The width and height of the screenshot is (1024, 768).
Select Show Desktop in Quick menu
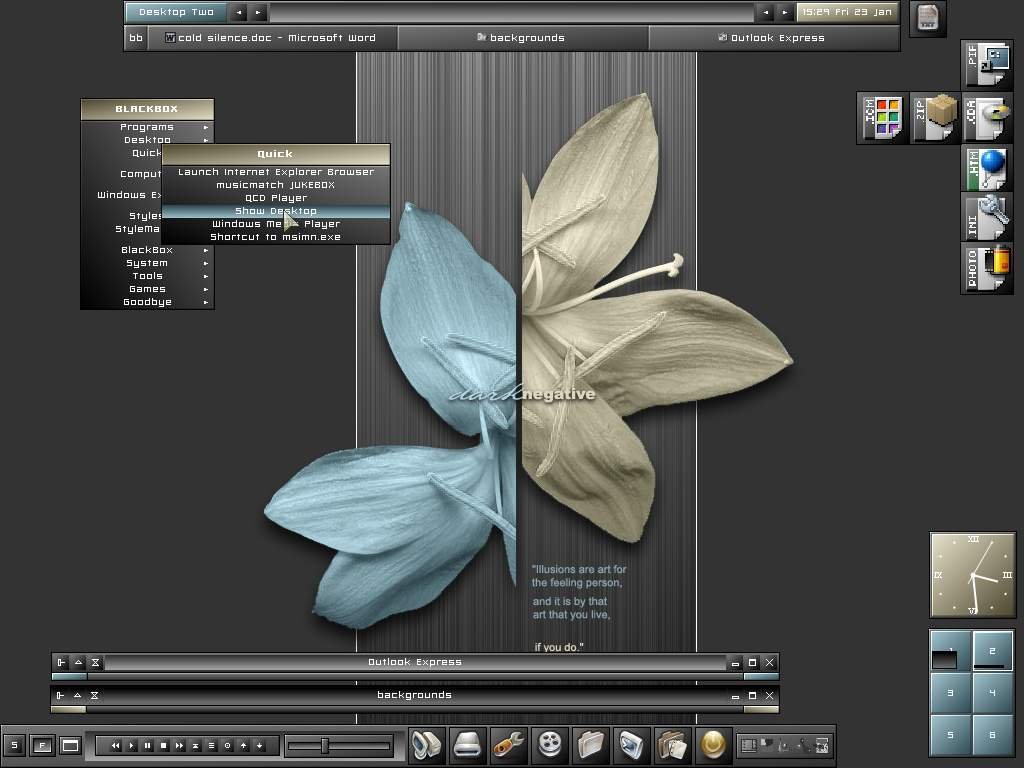(x=275, y=211)
